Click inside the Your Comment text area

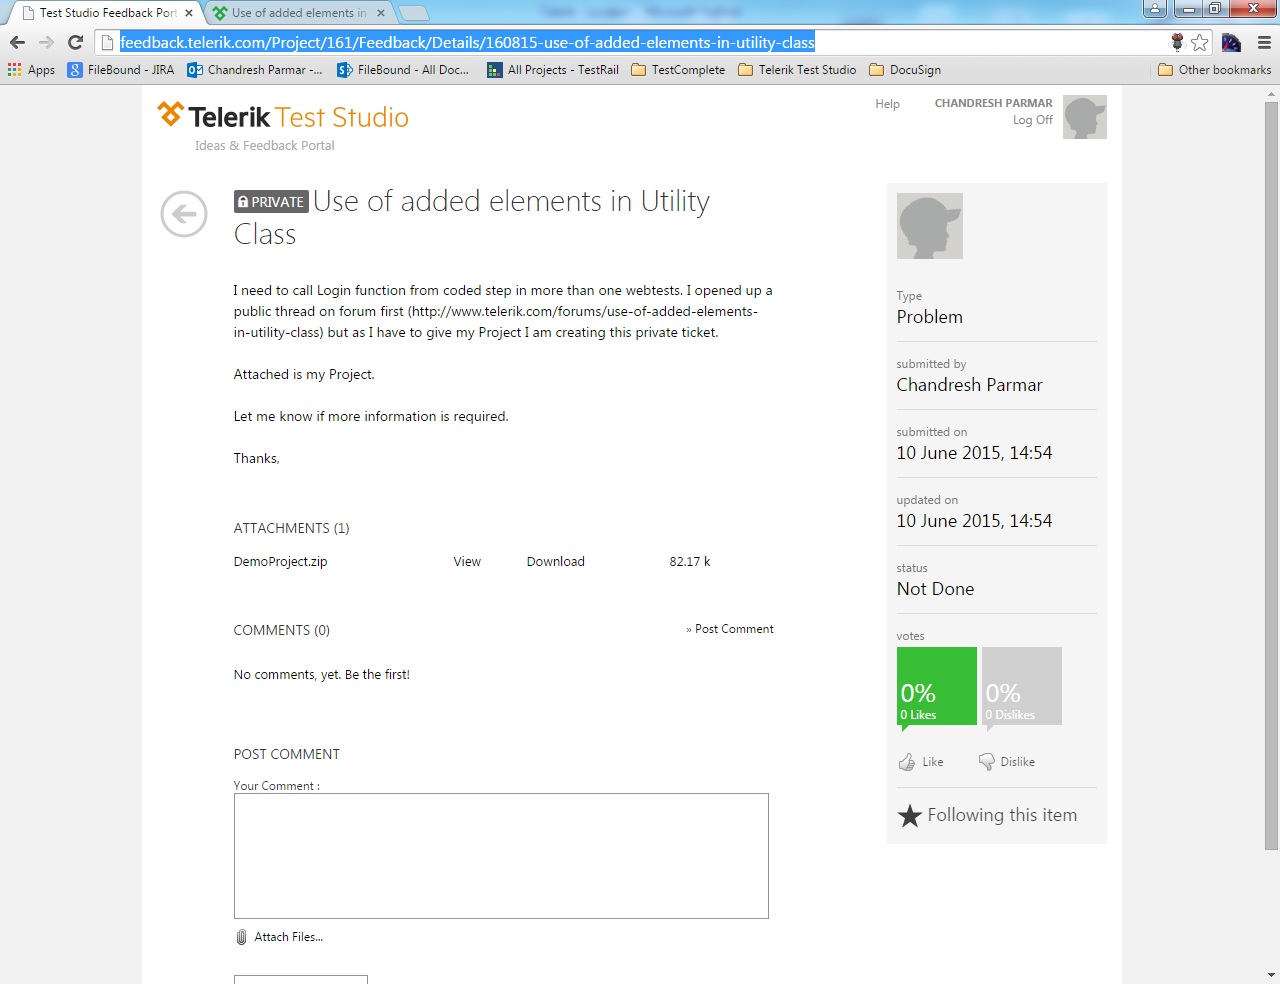(501, 856)
